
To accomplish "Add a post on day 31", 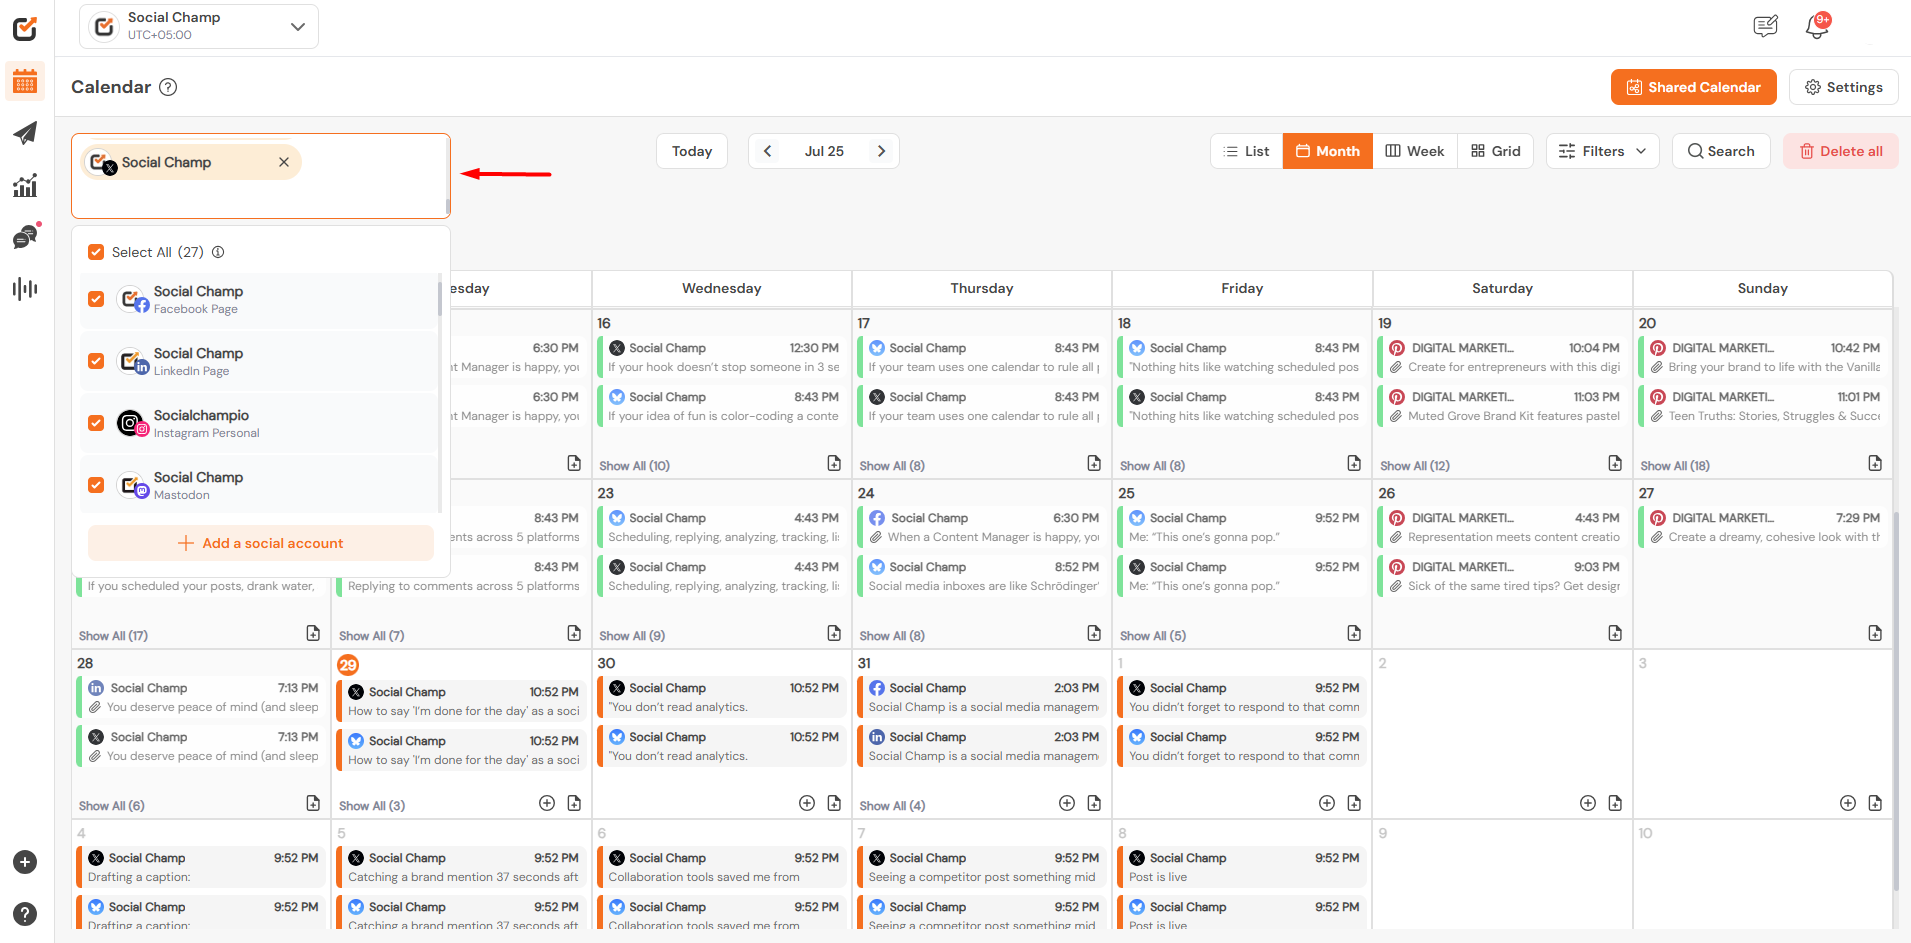I will [1067, 803].
